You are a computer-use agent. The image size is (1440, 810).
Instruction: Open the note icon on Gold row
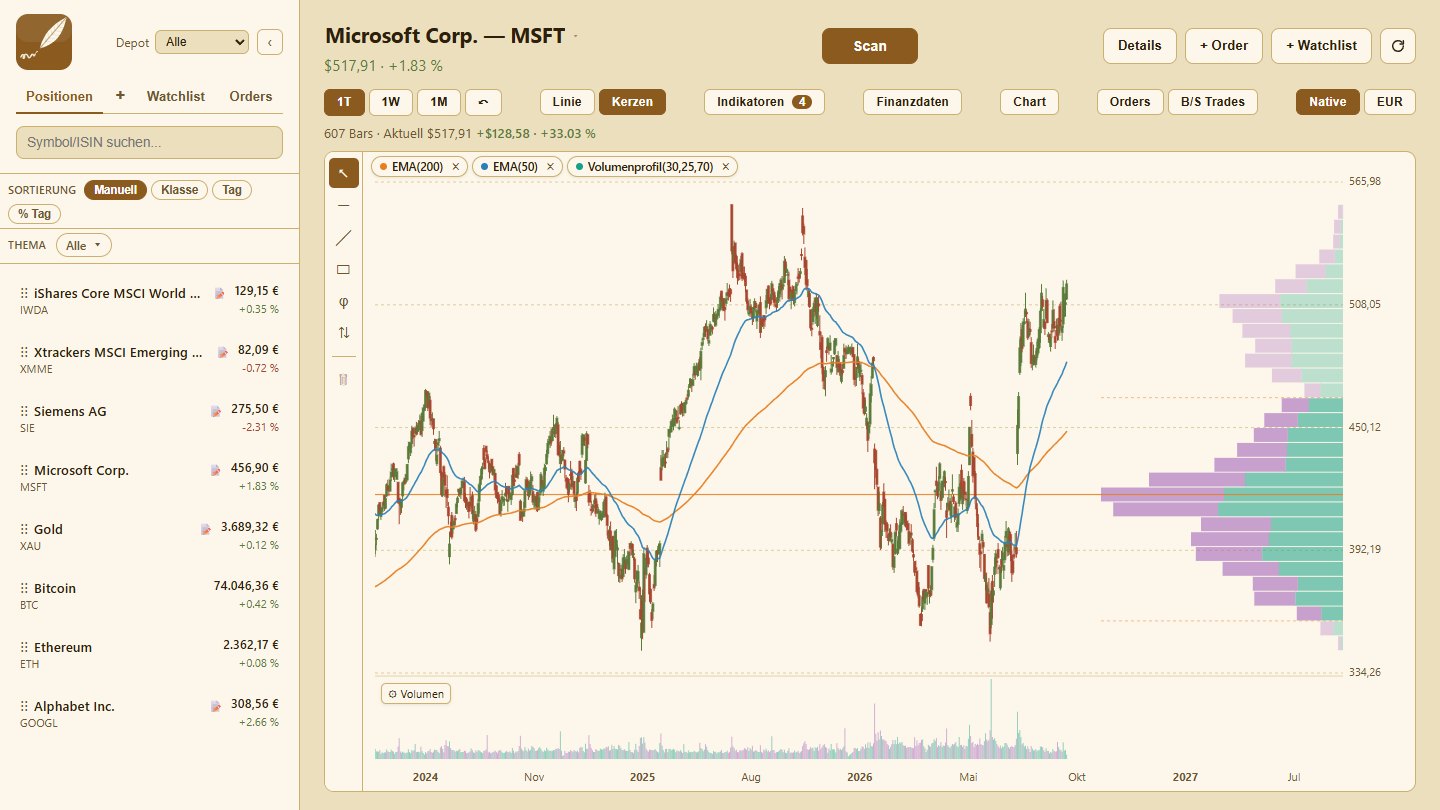206,529
